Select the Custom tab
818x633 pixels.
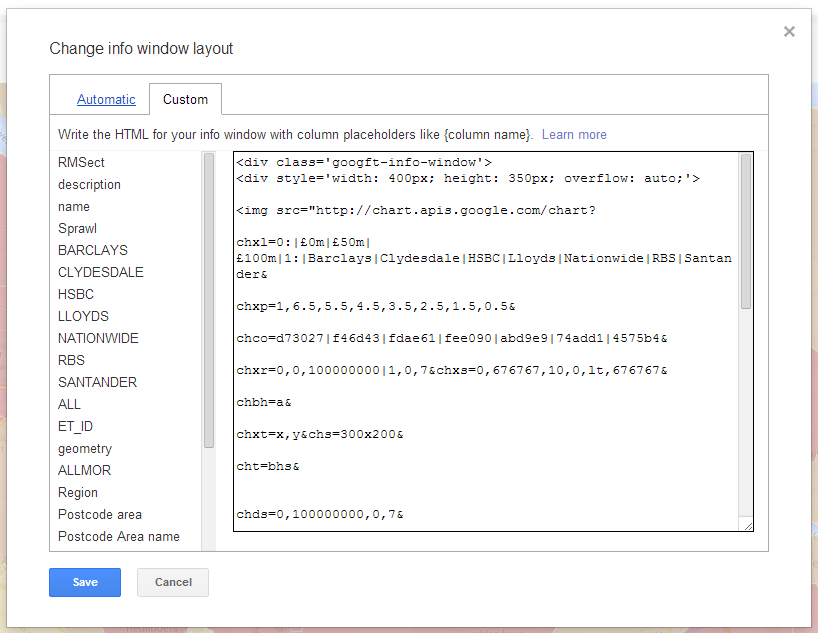pyautogui.click(x=185, y=100)
